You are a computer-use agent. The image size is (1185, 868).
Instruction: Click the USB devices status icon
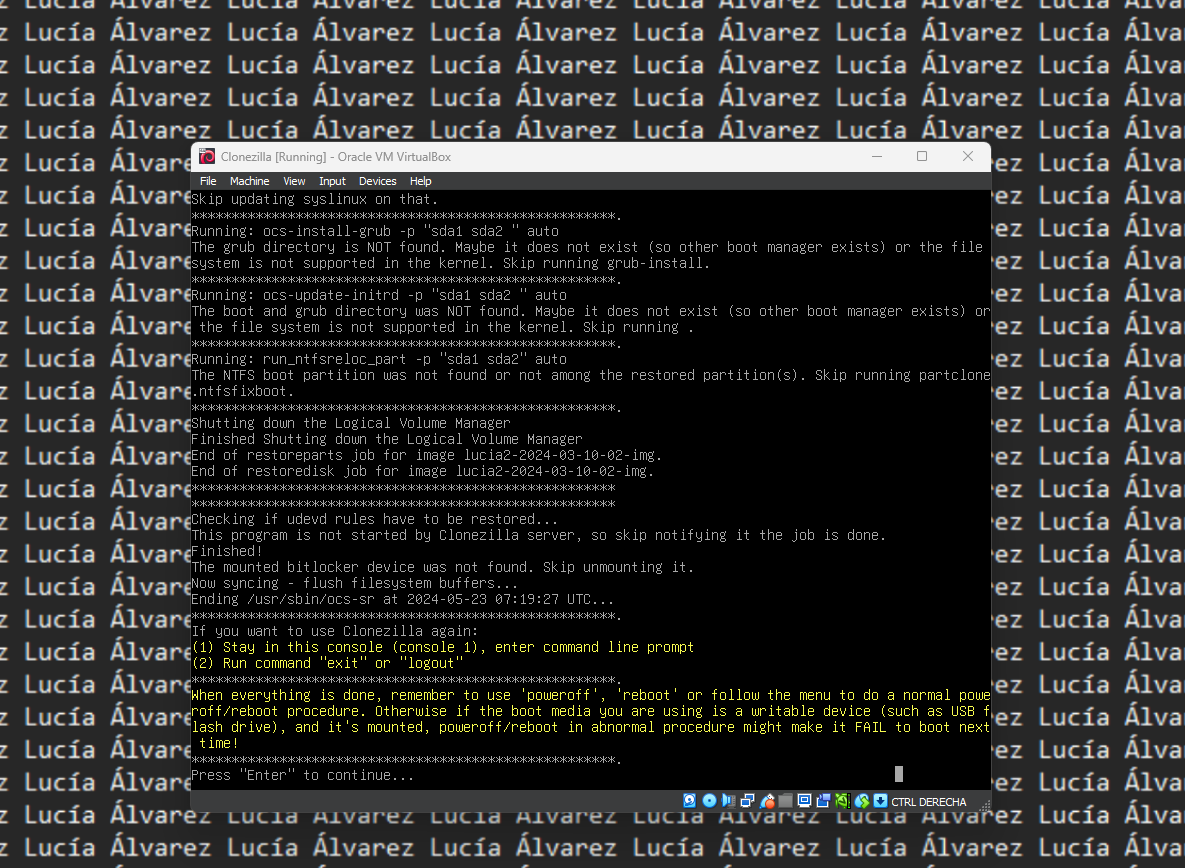pyautogui.click(x=767, y=801)
